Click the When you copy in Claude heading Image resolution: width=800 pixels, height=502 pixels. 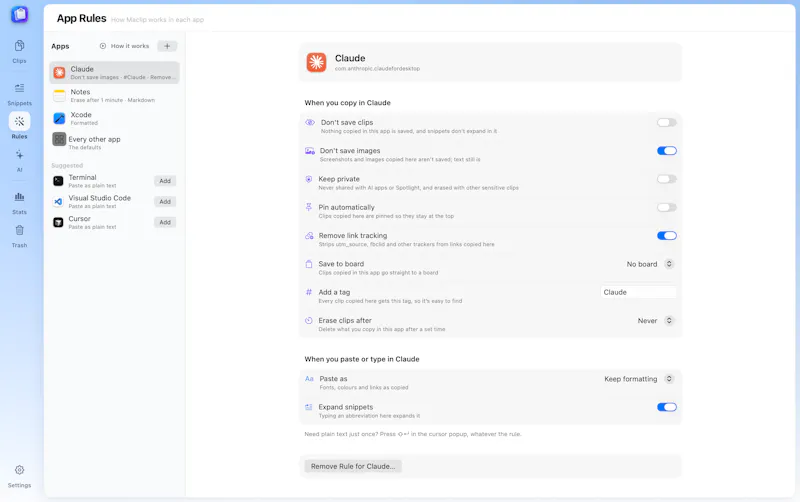347,103
